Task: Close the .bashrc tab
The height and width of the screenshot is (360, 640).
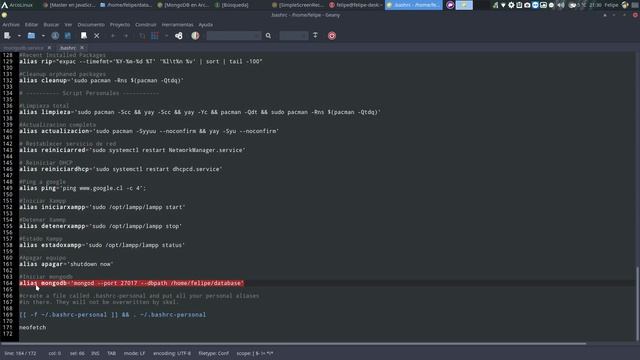Action: click(82, 48)
